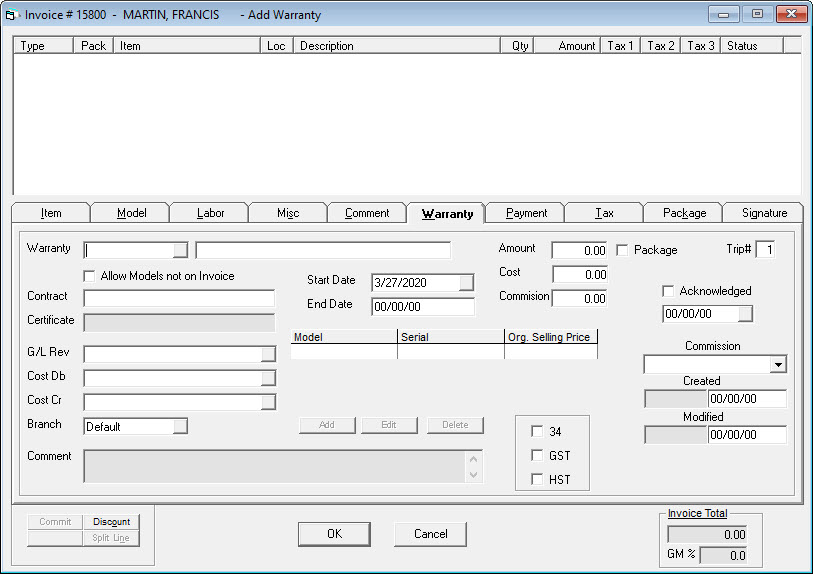Click the Type column header

coord(43,46)
